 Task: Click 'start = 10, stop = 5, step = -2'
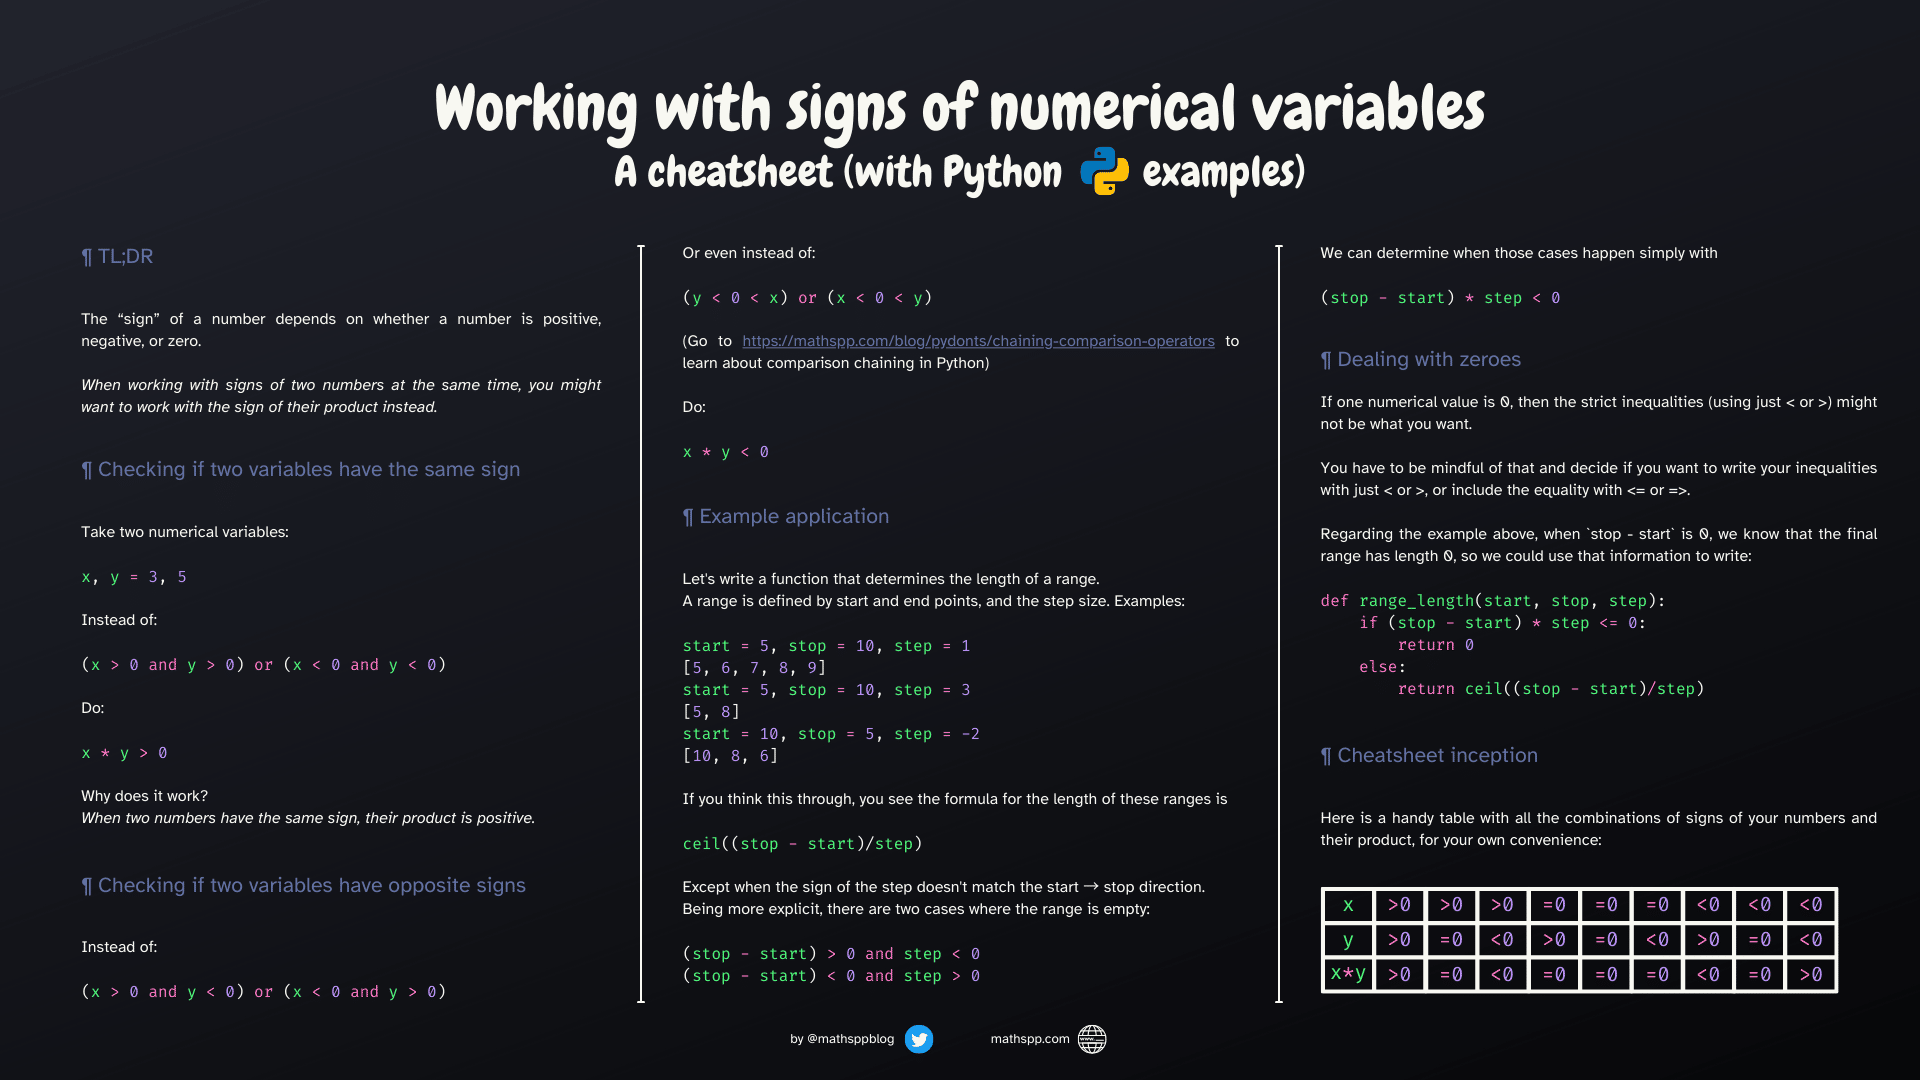point(831,734)
